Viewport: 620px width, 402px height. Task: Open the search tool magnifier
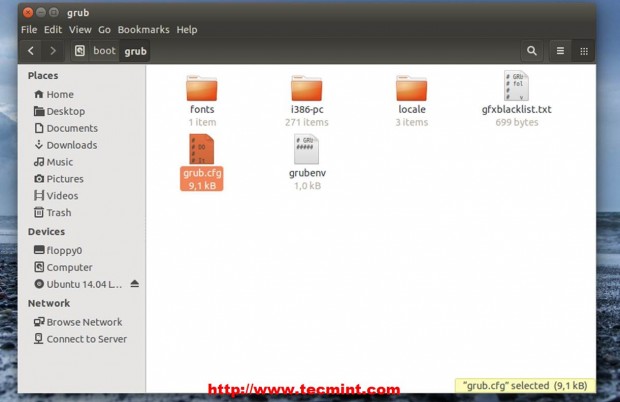pyautogui.click(x=532, y=51)
